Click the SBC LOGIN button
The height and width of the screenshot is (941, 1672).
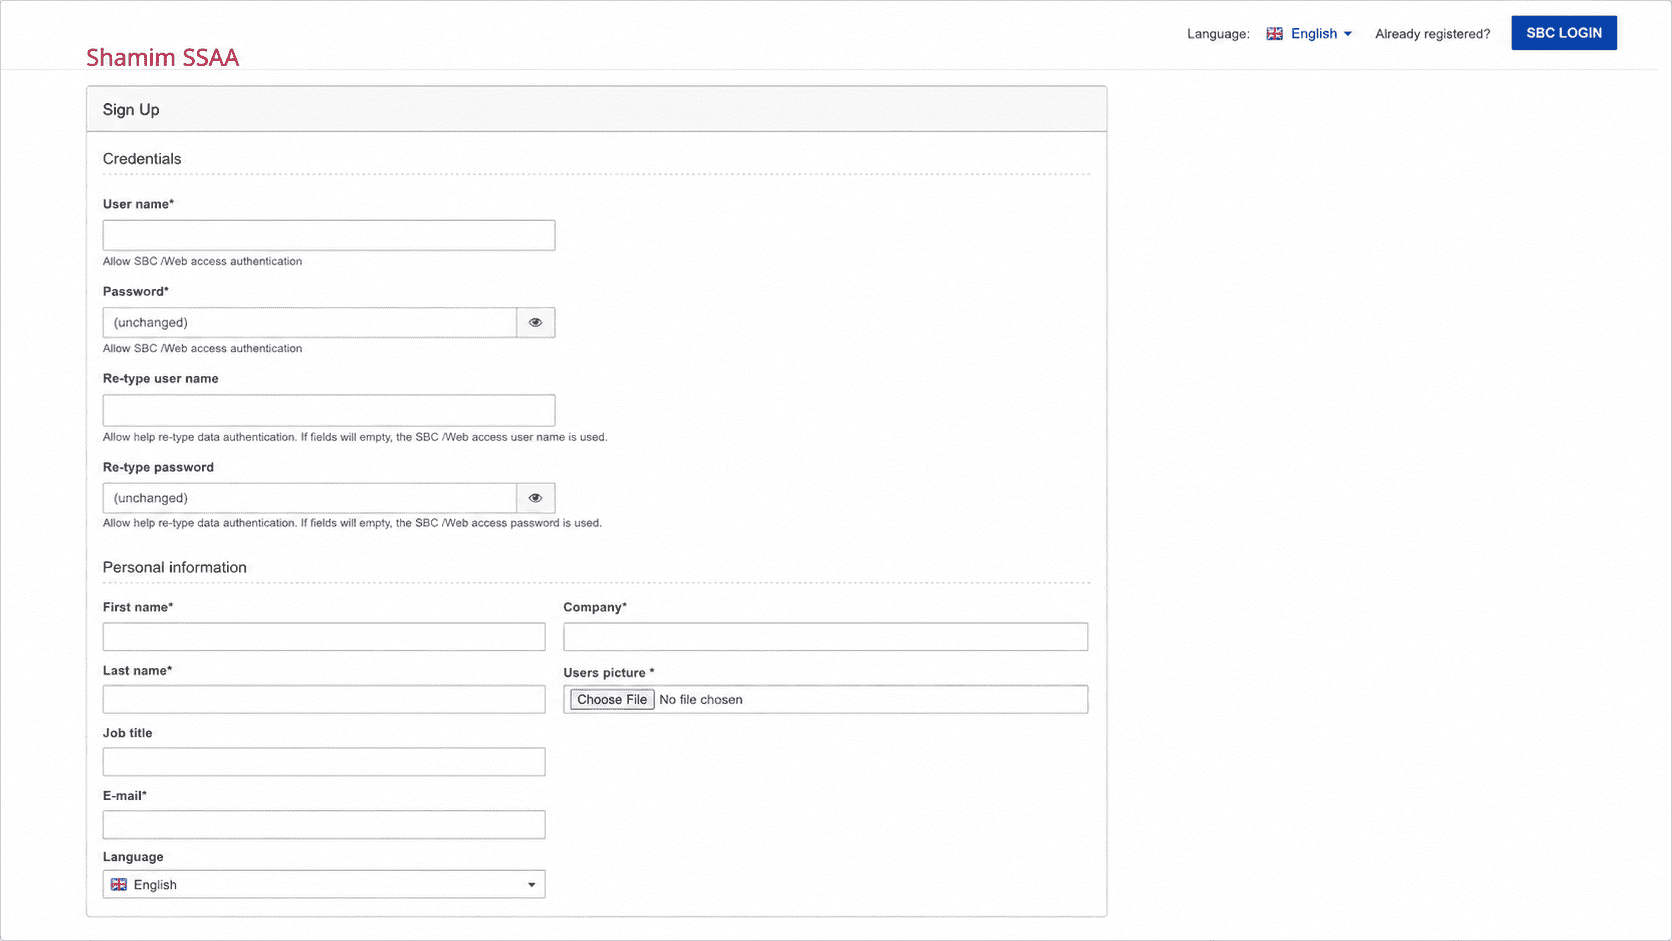[1564, 33]
